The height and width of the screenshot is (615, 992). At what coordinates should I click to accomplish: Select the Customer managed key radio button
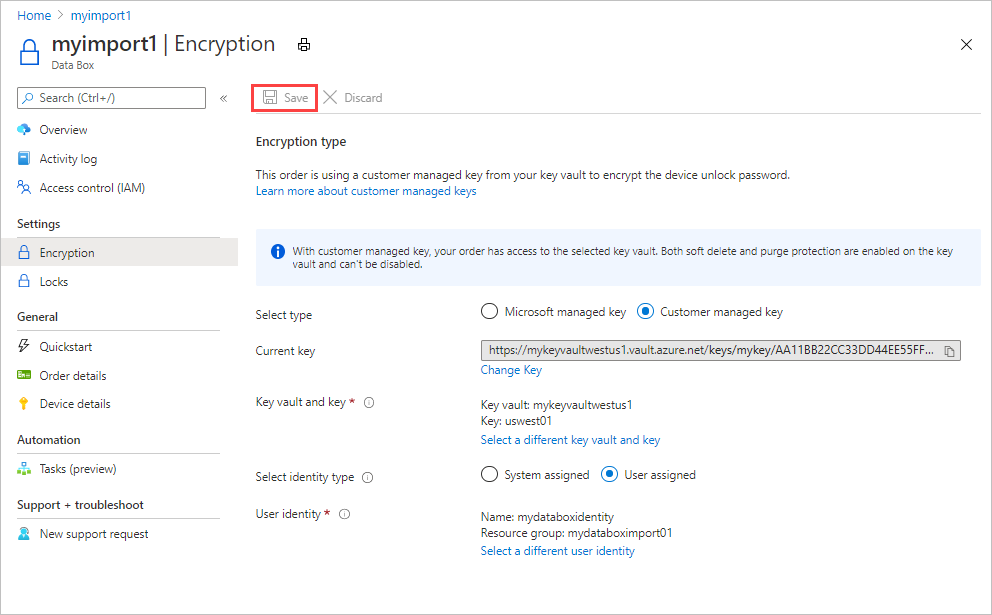point(645,311)
